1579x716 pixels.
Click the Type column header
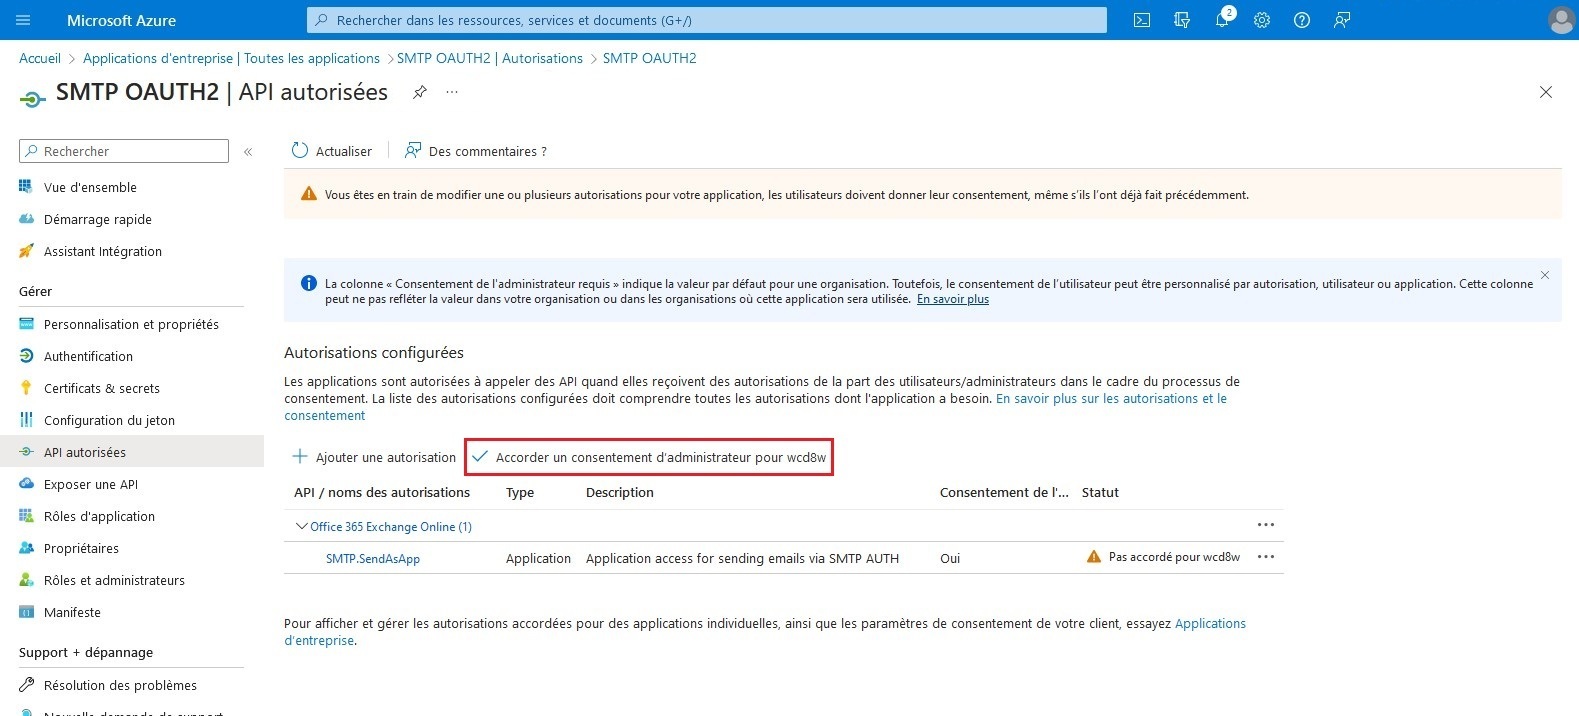point(520,492)
